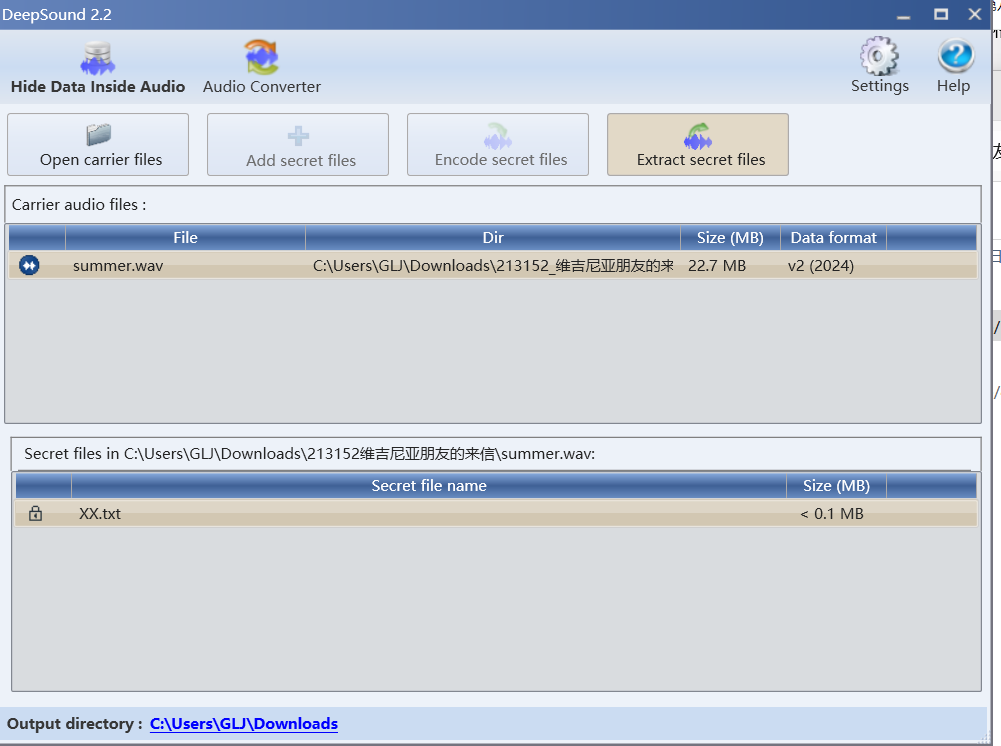Click the lock icon beside XX.txt
Image resolution: width=1001 pixels, height=746 pixels.
coord(35,513)
